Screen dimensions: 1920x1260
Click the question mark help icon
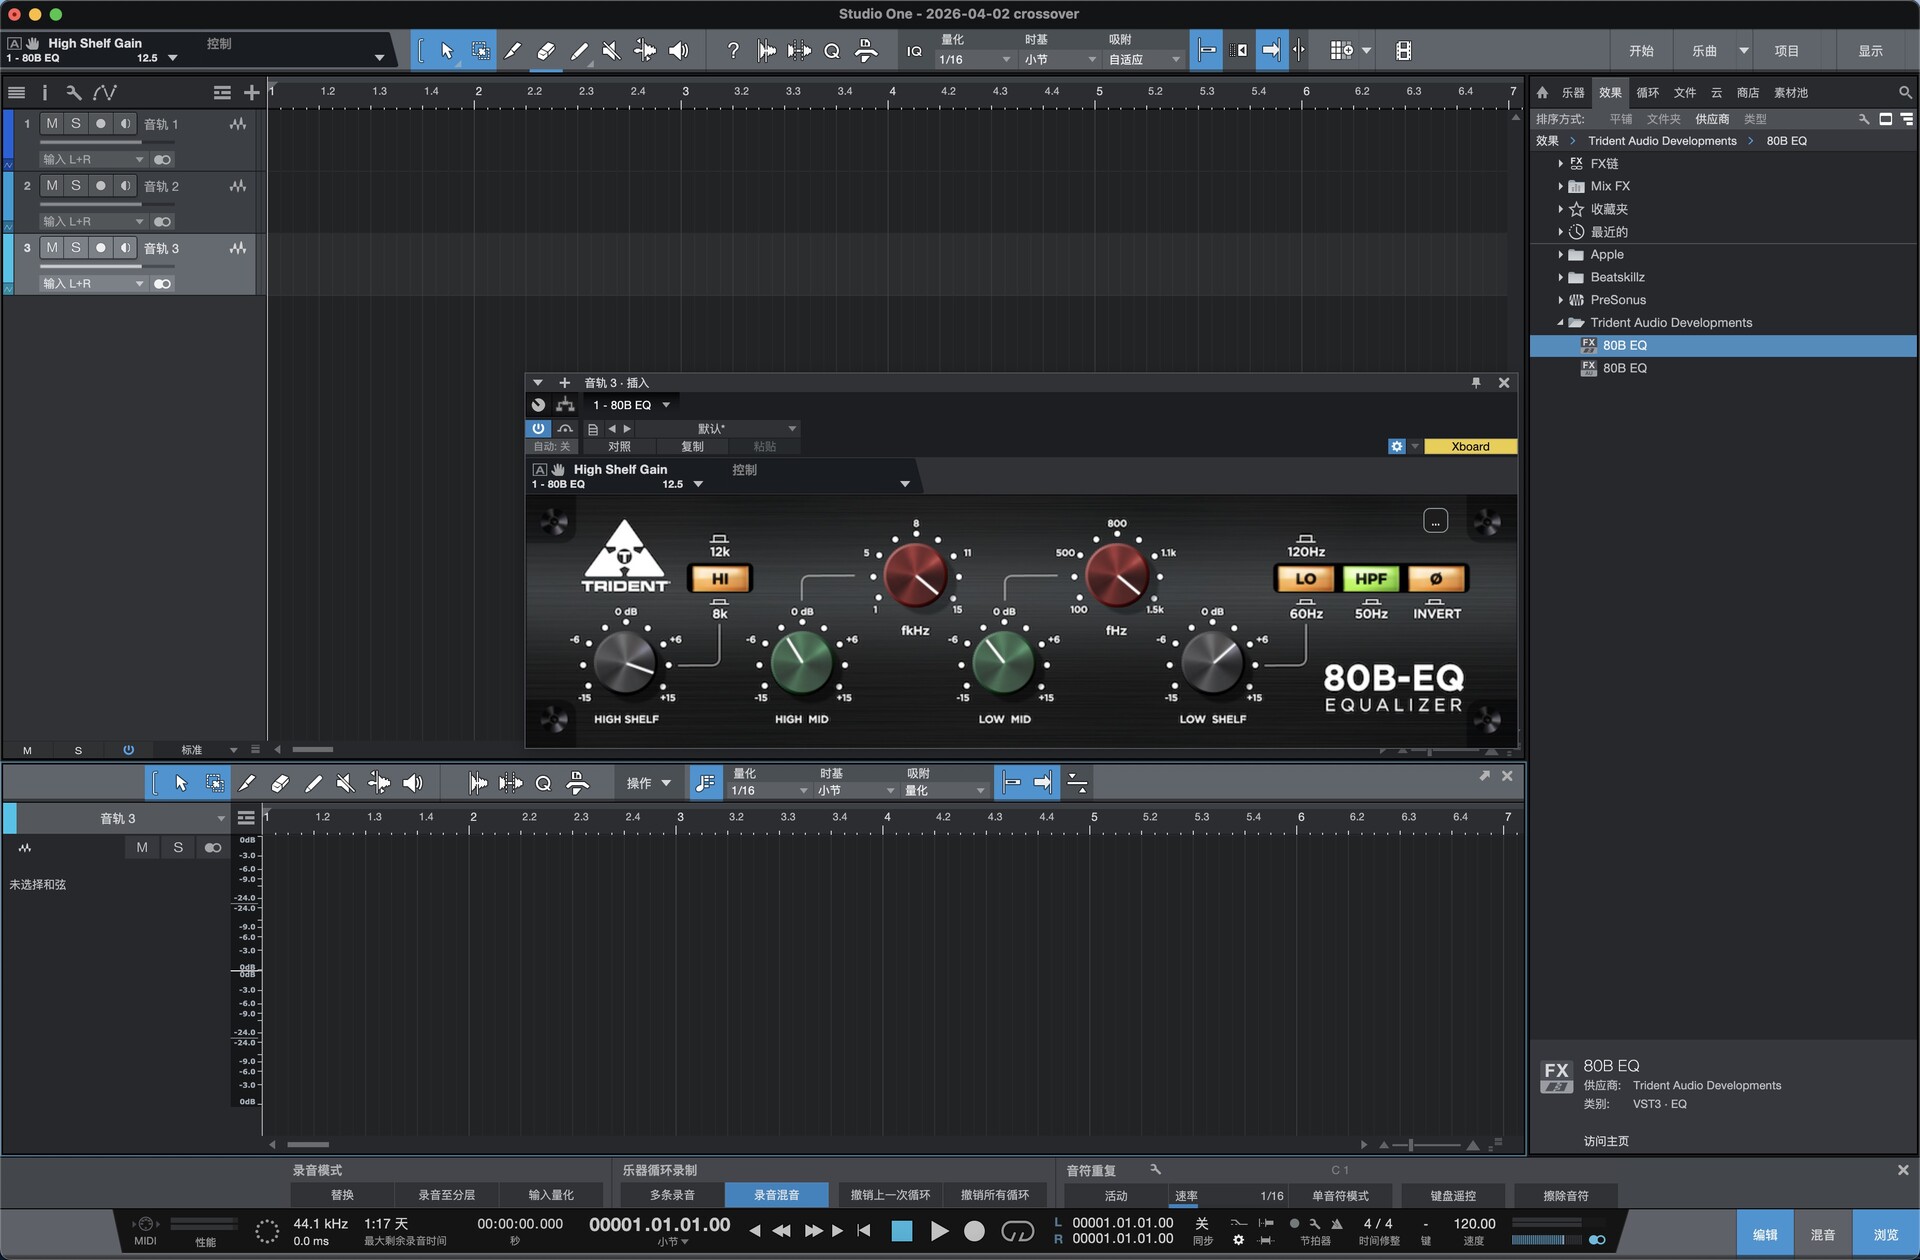[733, 51]
